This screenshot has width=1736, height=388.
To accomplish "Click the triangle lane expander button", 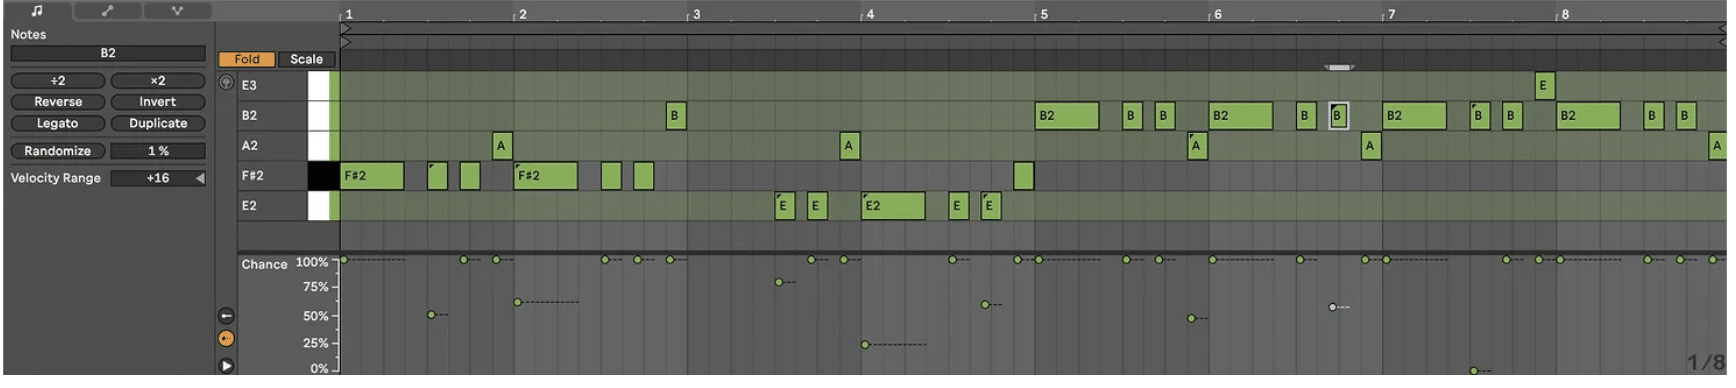I will 226,366.
